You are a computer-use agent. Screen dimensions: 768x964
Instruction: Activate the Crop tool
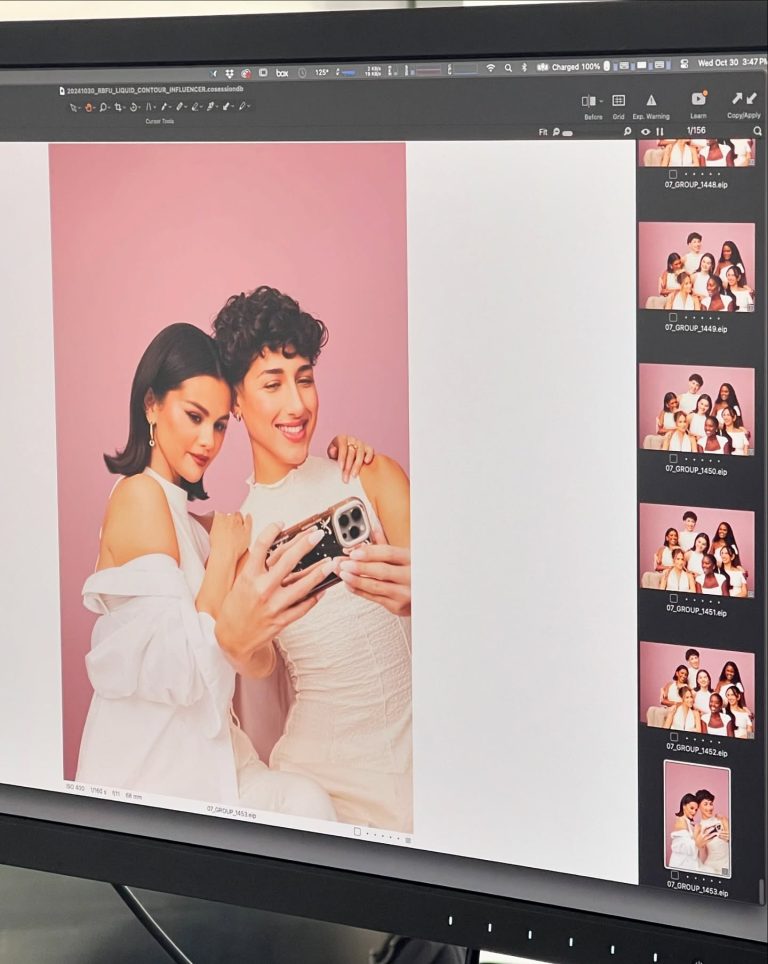pos(118,107)
